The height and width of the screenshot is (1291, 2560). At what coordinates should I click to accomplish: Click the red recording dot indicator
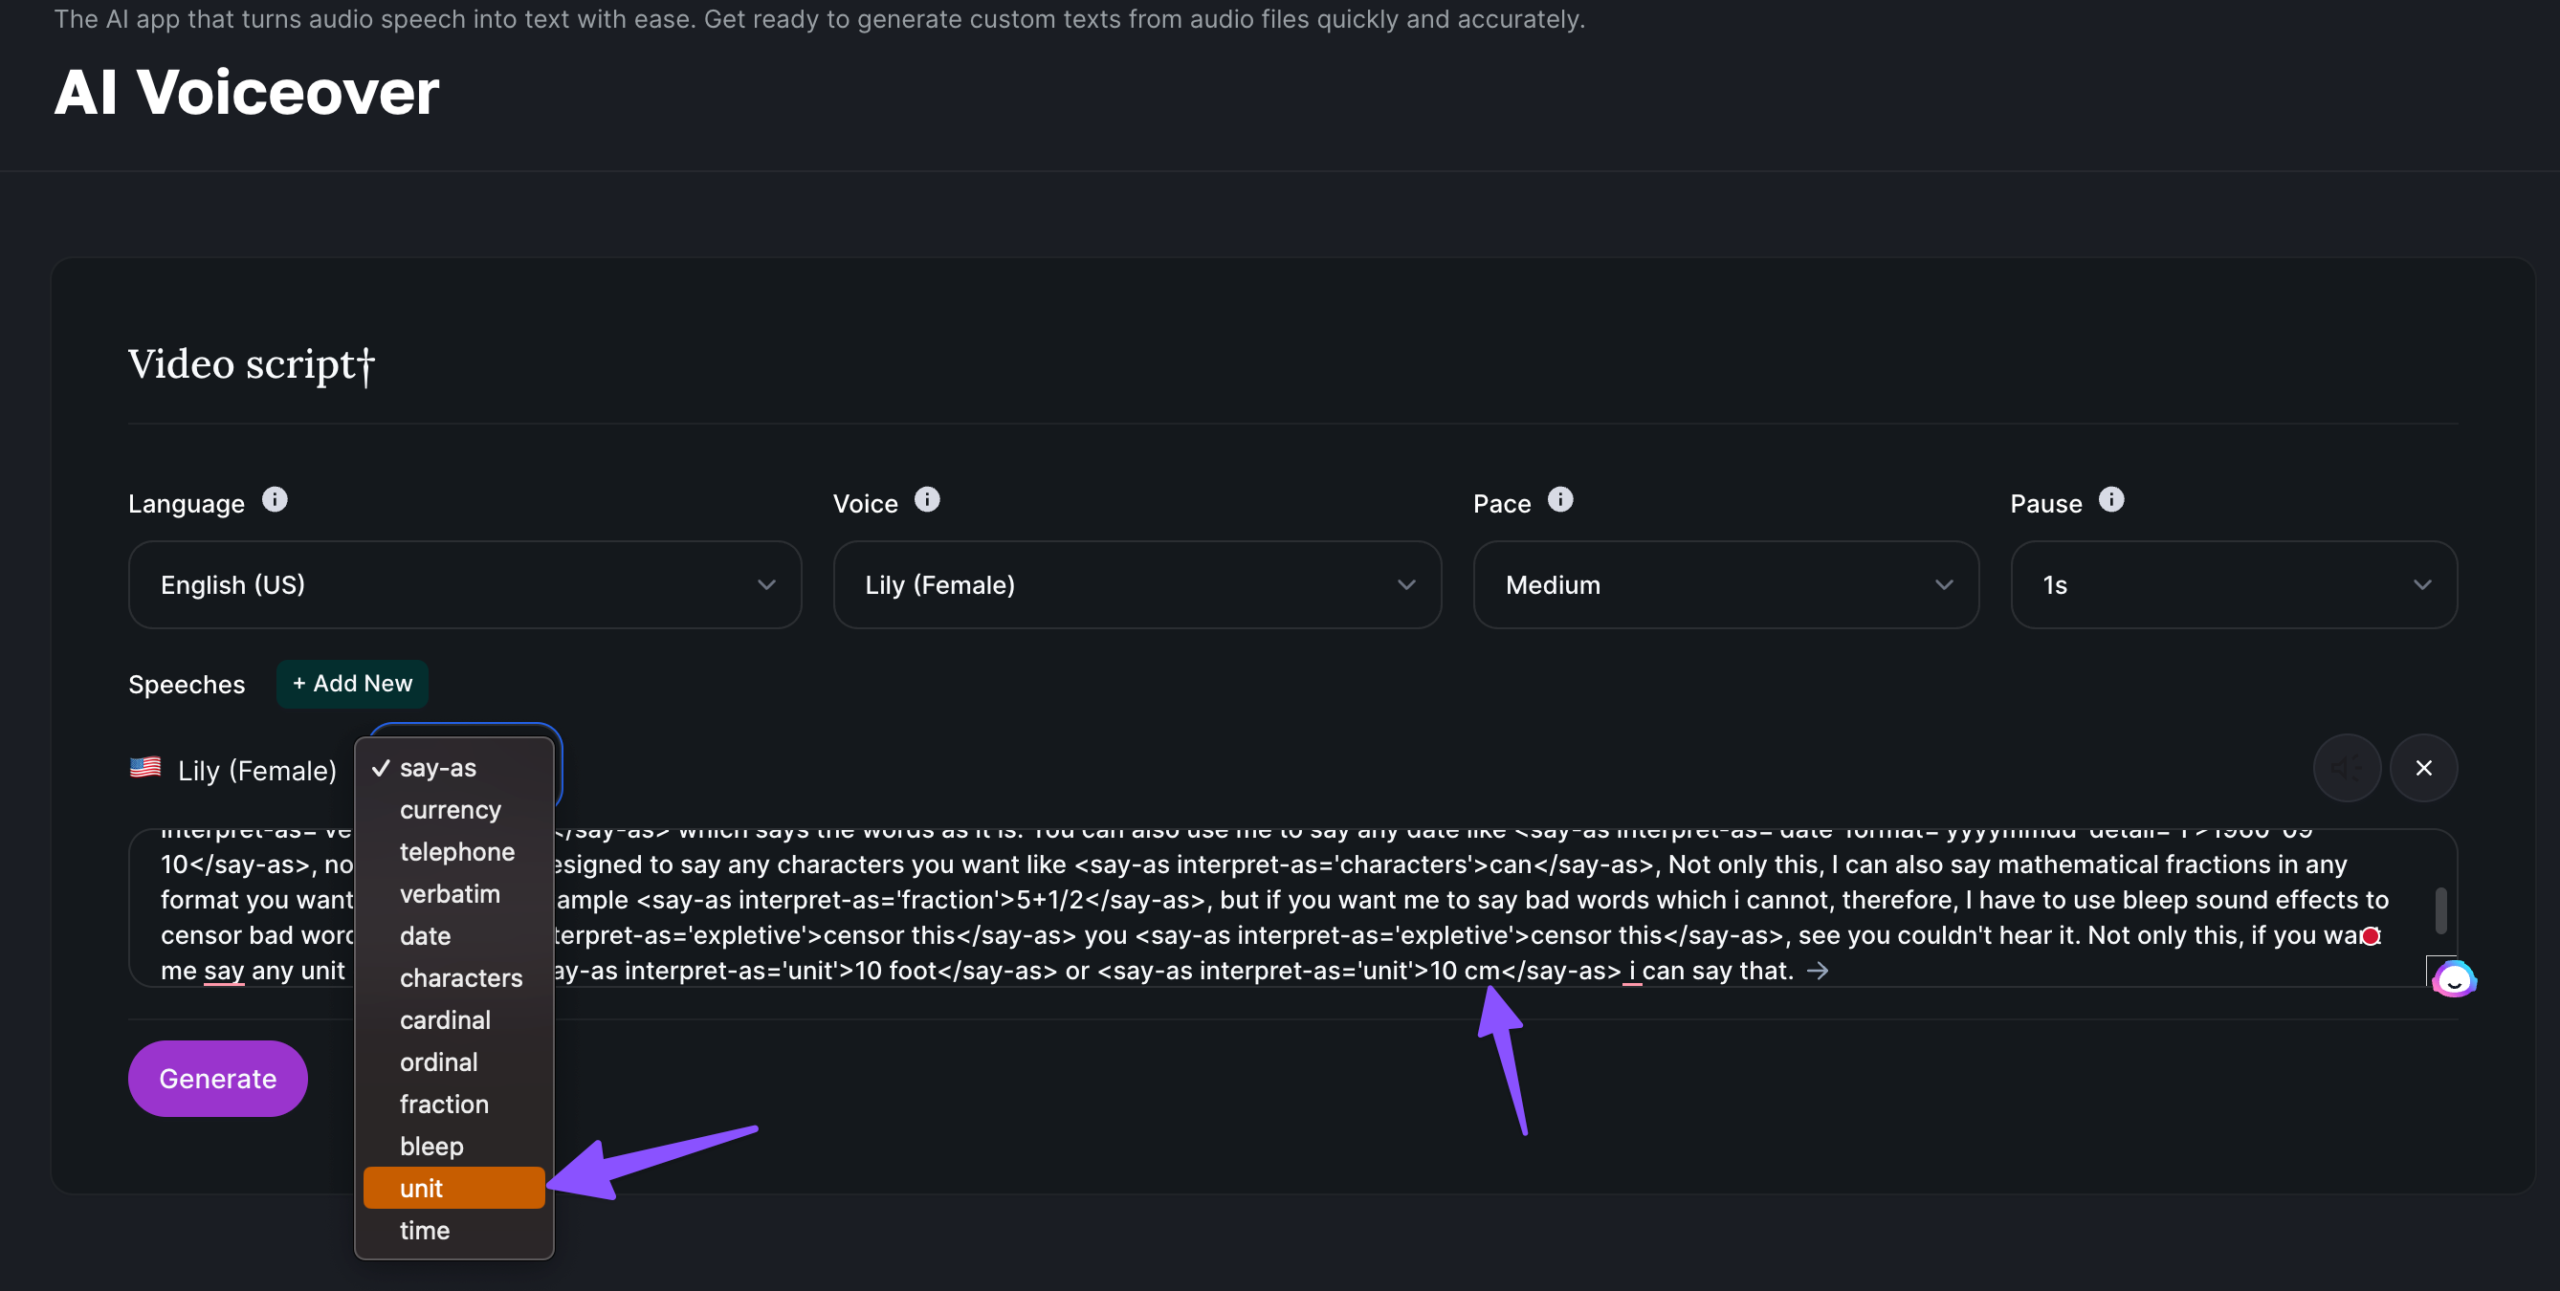(x=2370, y=936)
